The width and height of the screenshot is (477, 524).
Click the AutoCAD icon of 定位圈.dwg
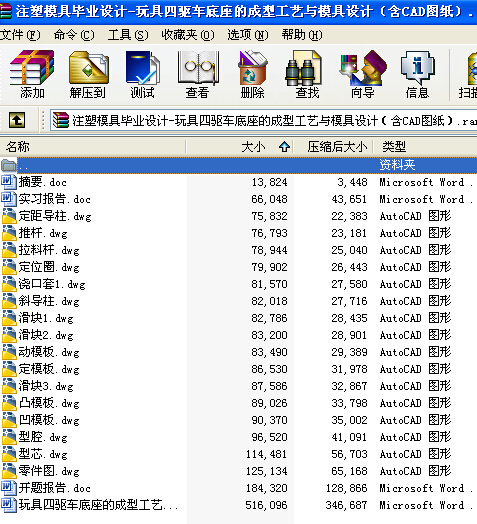pyautogui.click(x=9, y=267)
